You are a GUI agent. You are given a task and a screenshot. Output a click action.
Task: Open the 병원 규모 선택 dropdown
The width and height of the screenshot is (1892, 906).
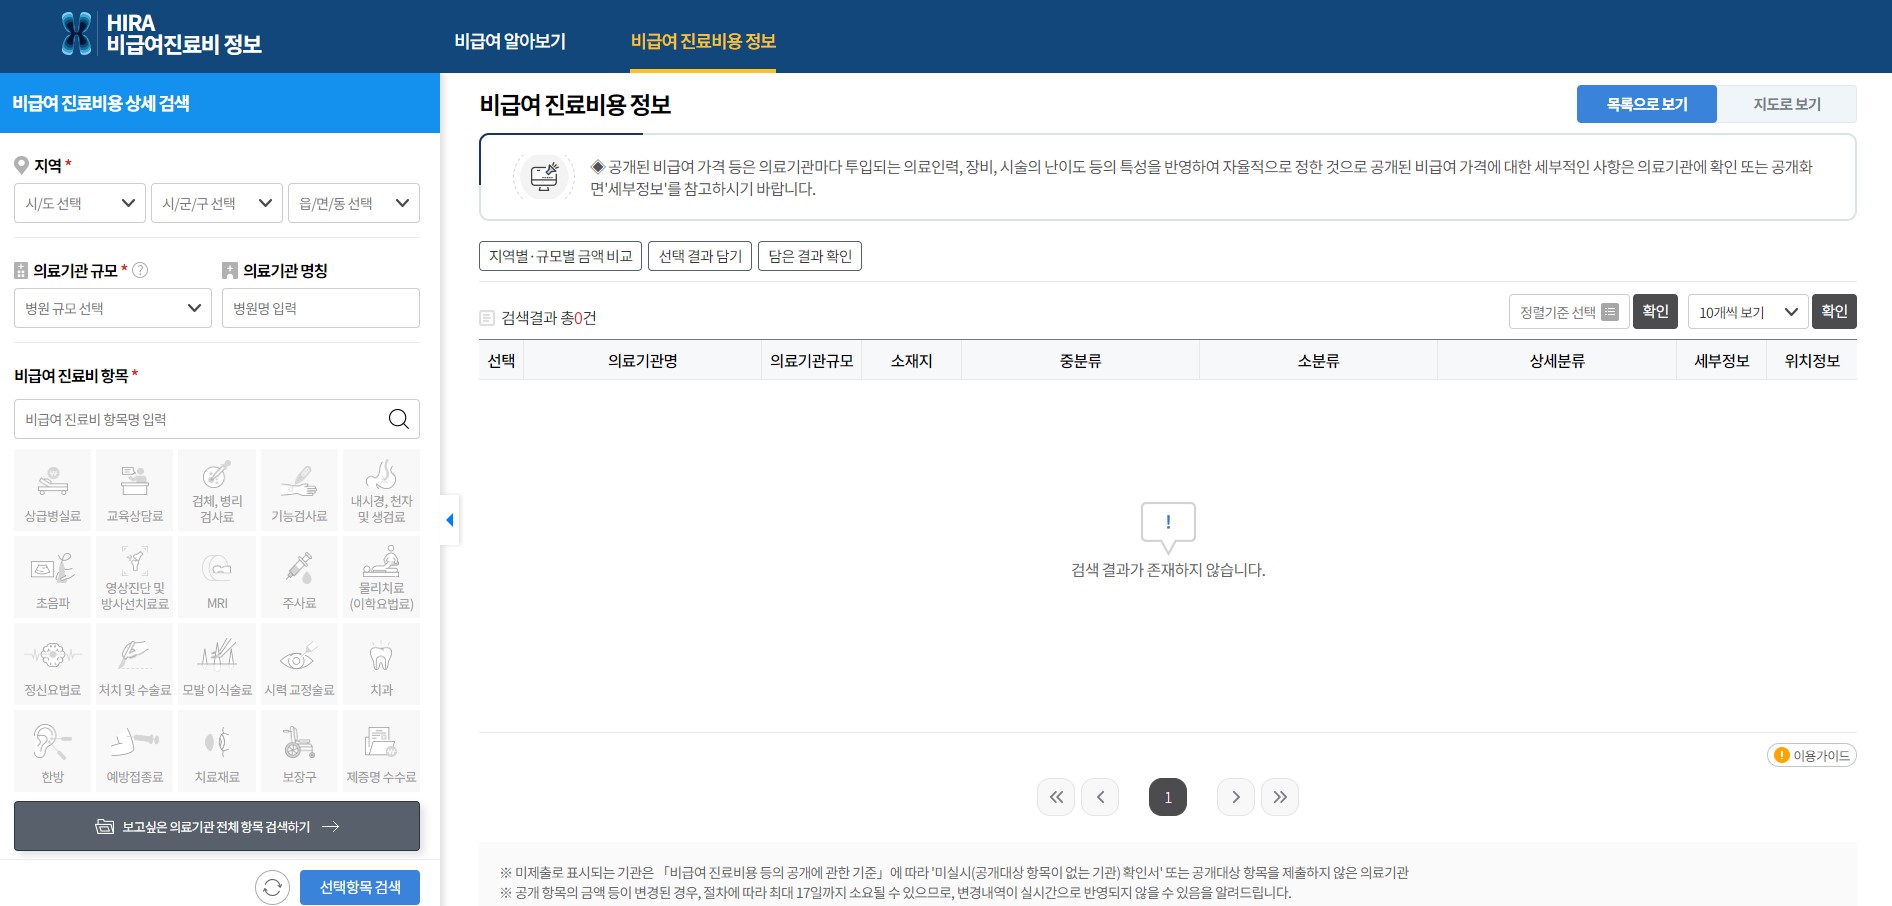(112, 308)
